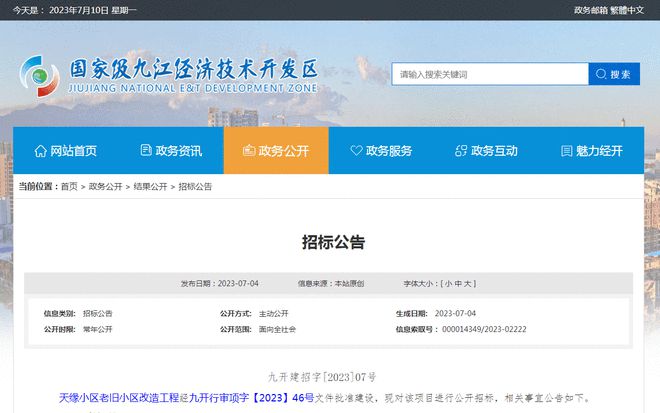Open the 政务邮箱 link
Image resolution: width=660 pixels, height=413 pixels.
pos(591,10)
